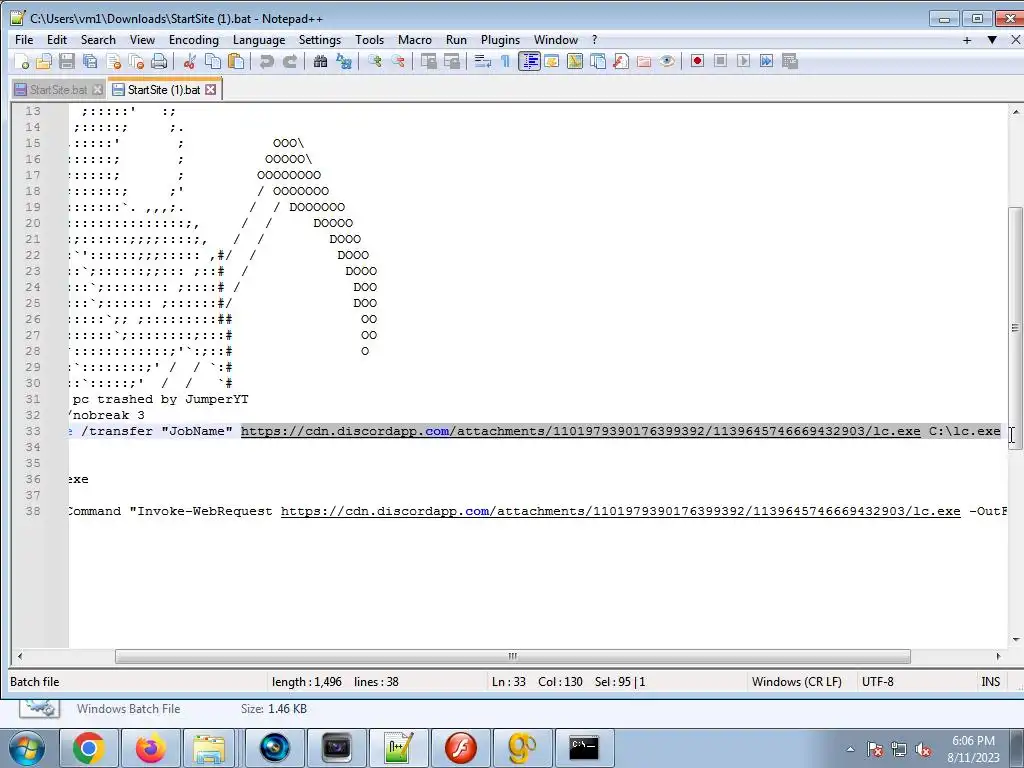Open the Command Prompt taskbar icon
This screenshot has width=1024, height=768.
pos(583,748)
